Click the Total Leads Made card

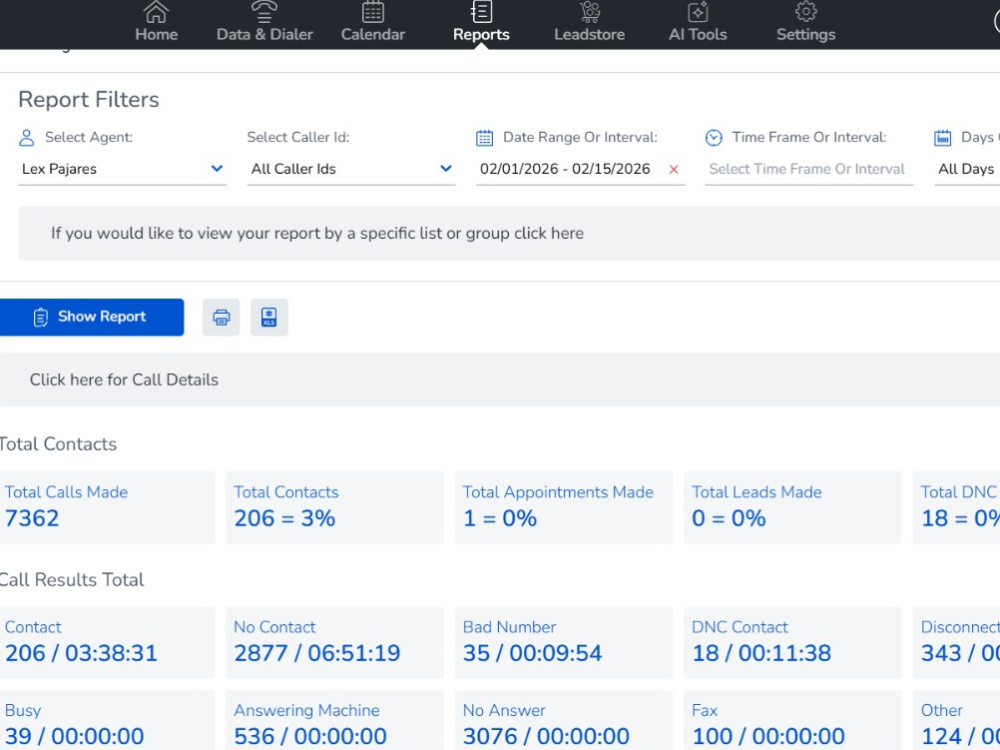(x=793, y=508)
